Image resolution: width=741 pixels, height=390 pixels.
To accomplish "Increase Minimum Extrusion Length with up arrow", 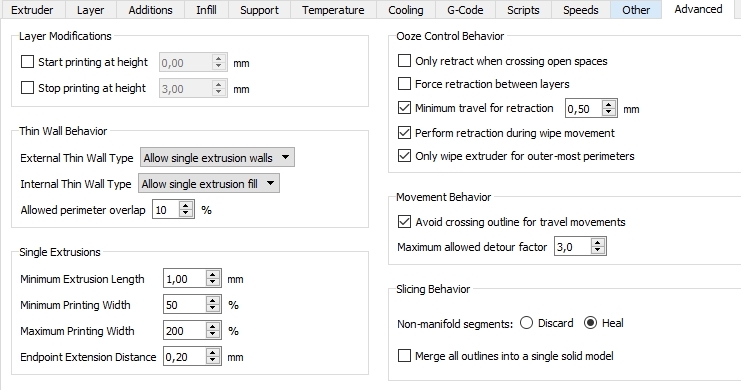I will pyautogui.click(x=213, y=275).
